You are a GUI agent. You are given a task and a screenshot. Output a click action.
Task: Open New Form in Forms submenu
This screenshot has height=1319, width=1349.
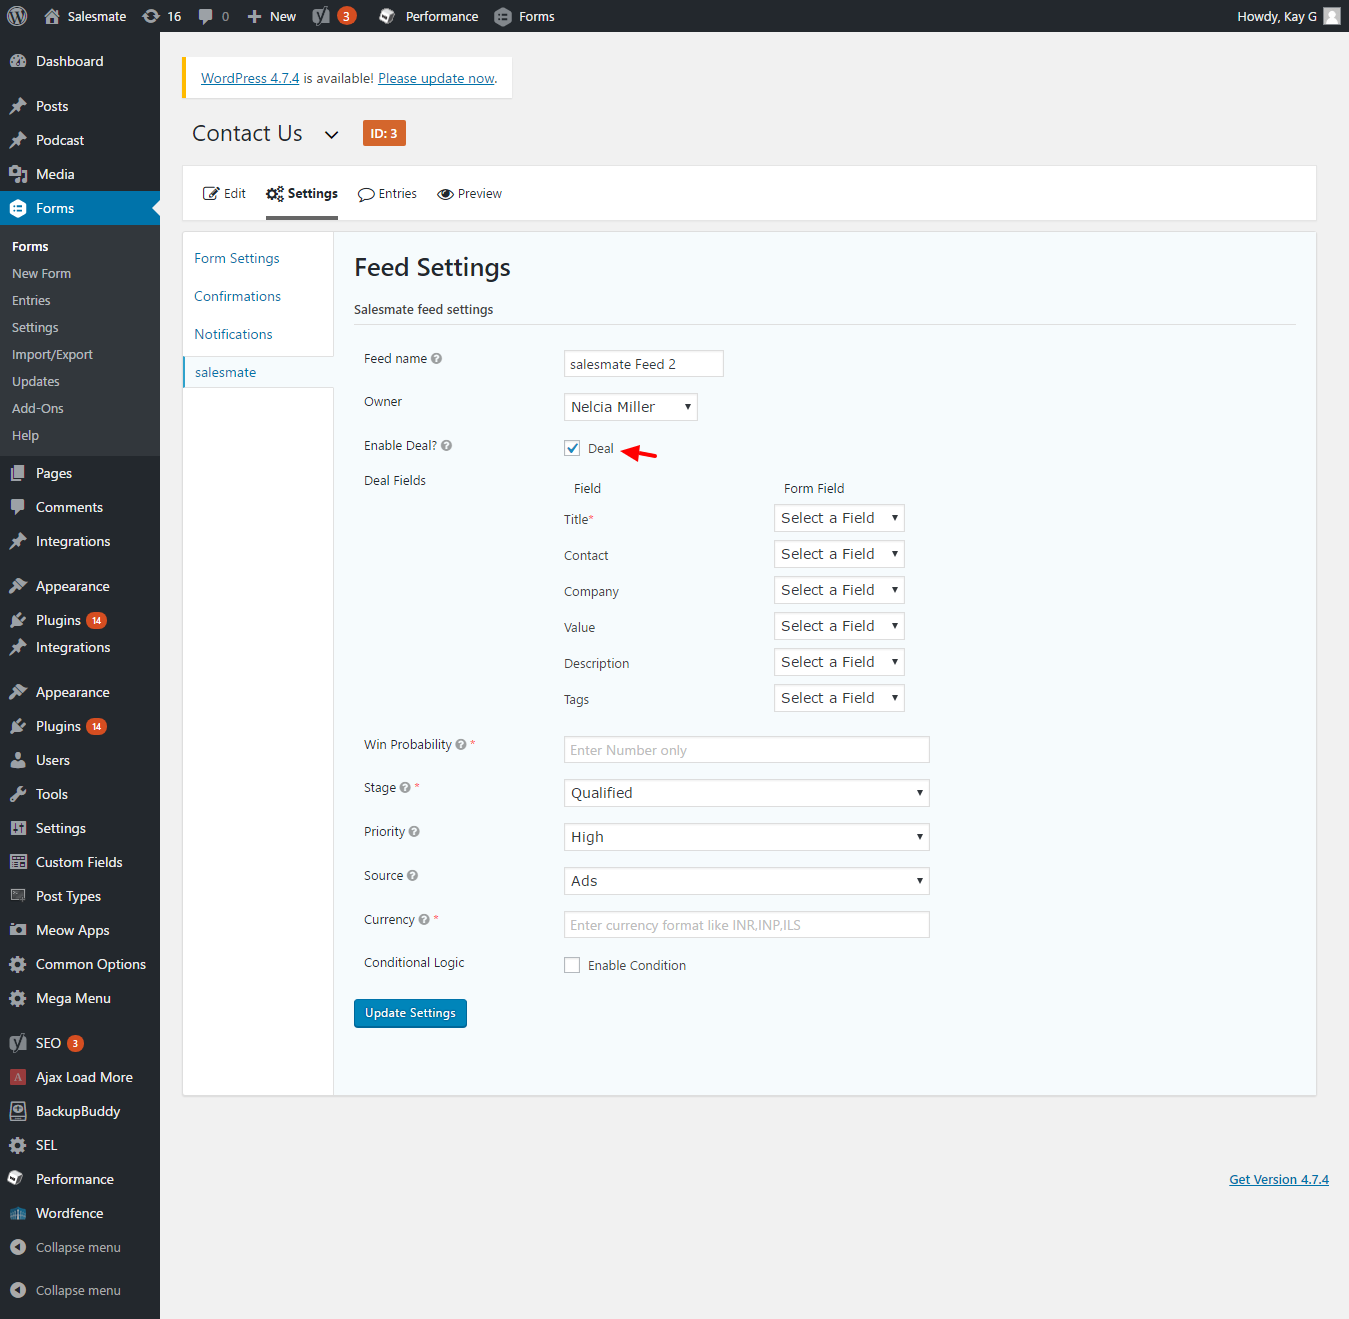coord(41,273)
